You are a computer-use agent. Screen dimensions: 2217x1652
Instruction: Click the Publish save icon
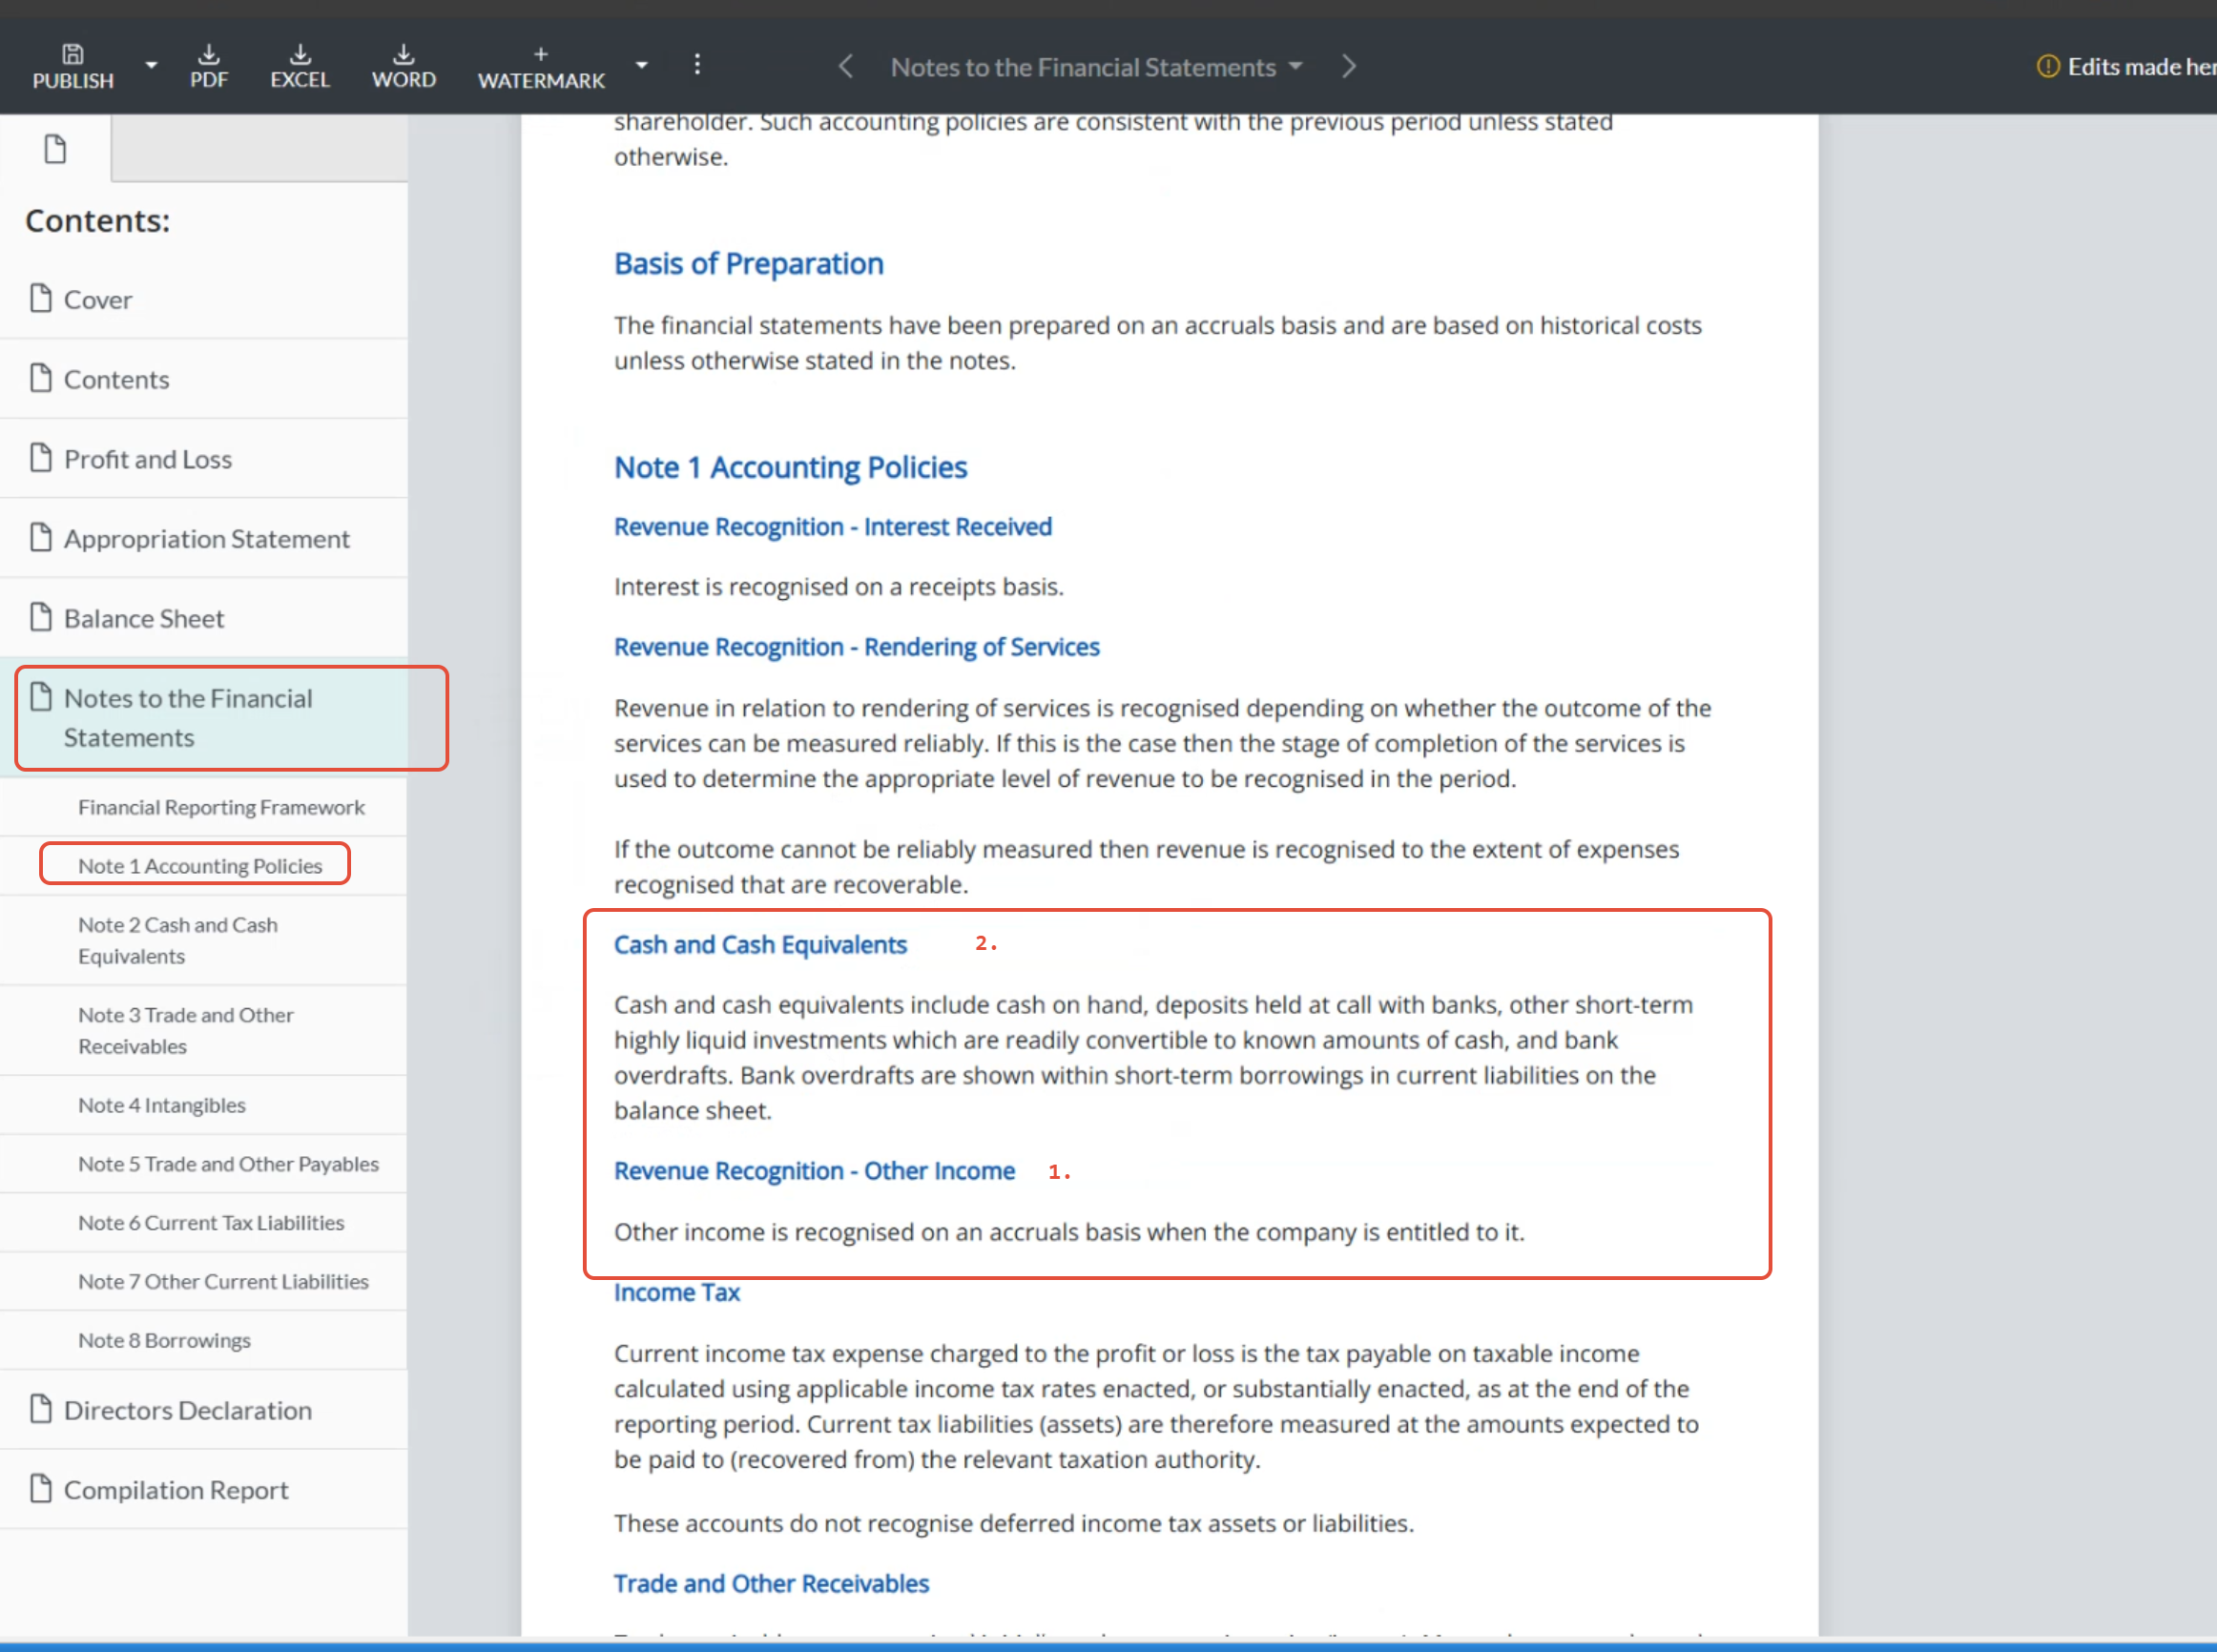tap(72, 55)
